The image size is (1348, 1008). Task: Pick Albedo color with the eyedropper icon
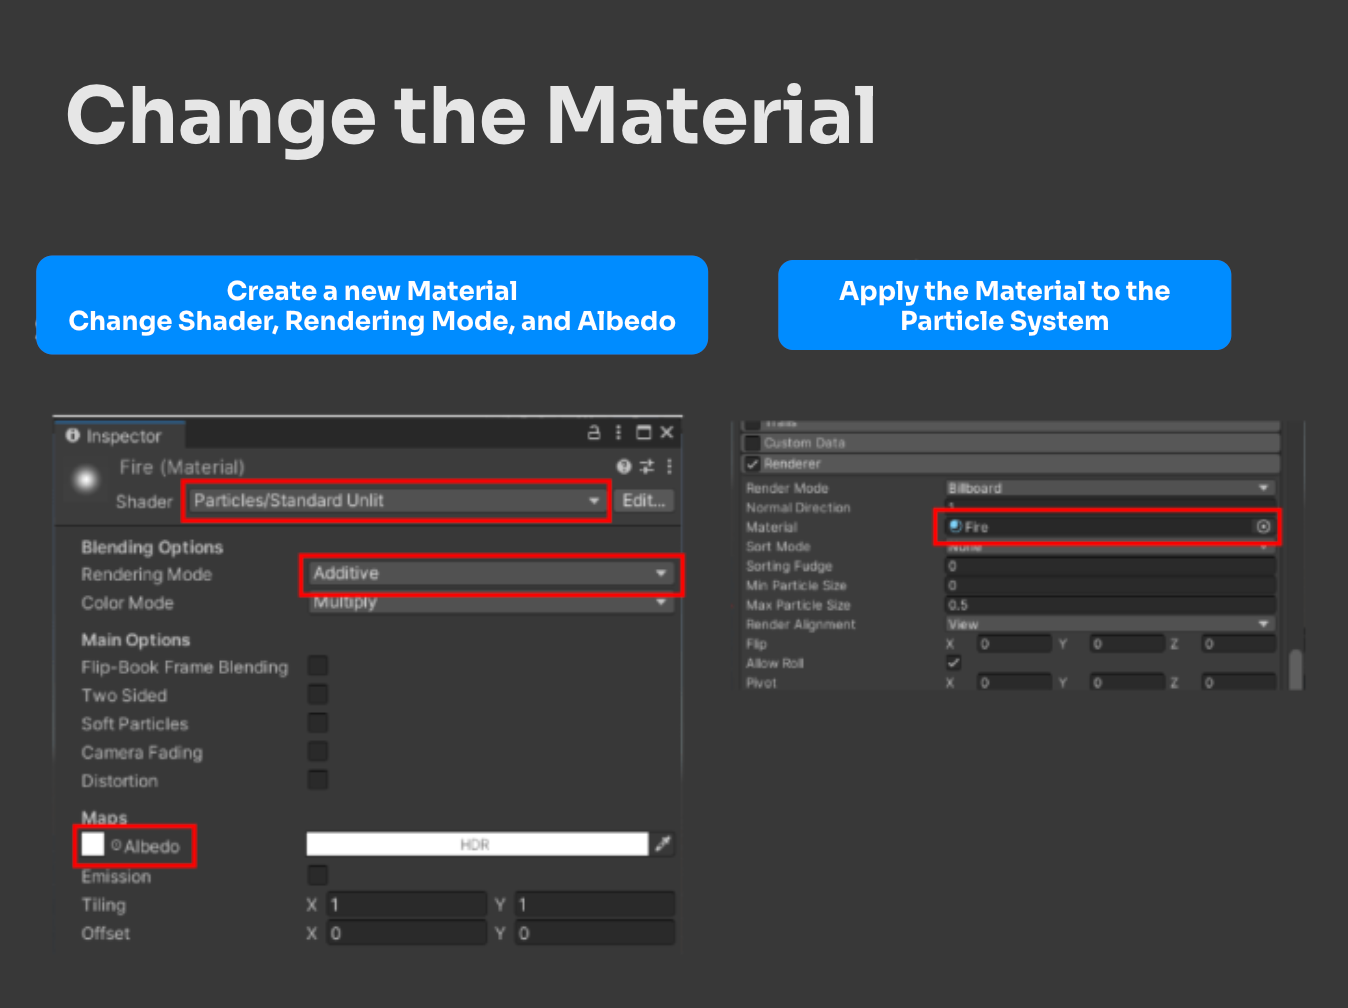tap(663, 844)
